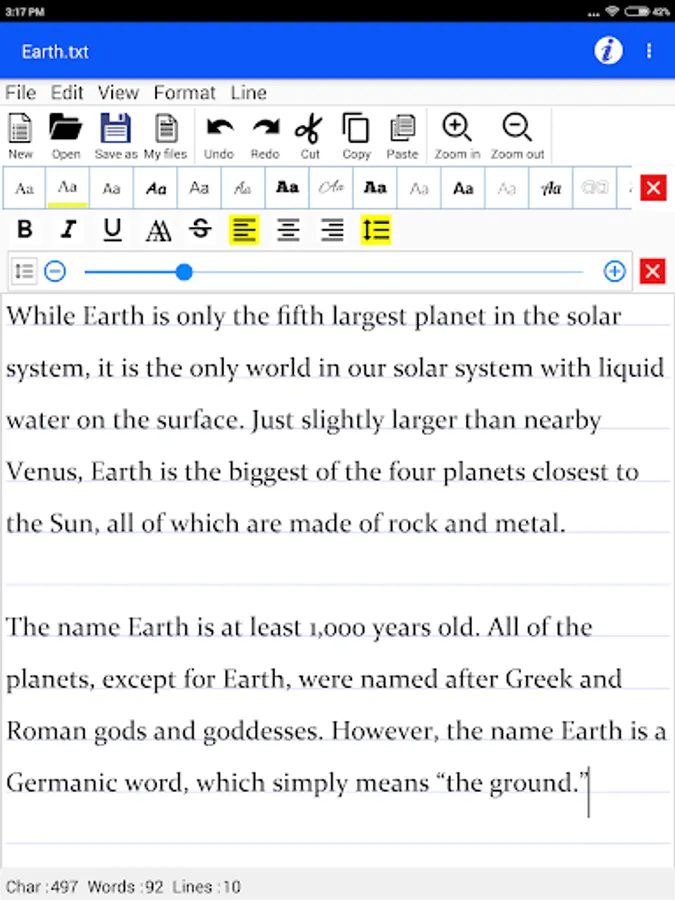Click the Words :92 status entry
The width and height of the screenshot is (675, 900).
tap(125, 887)
